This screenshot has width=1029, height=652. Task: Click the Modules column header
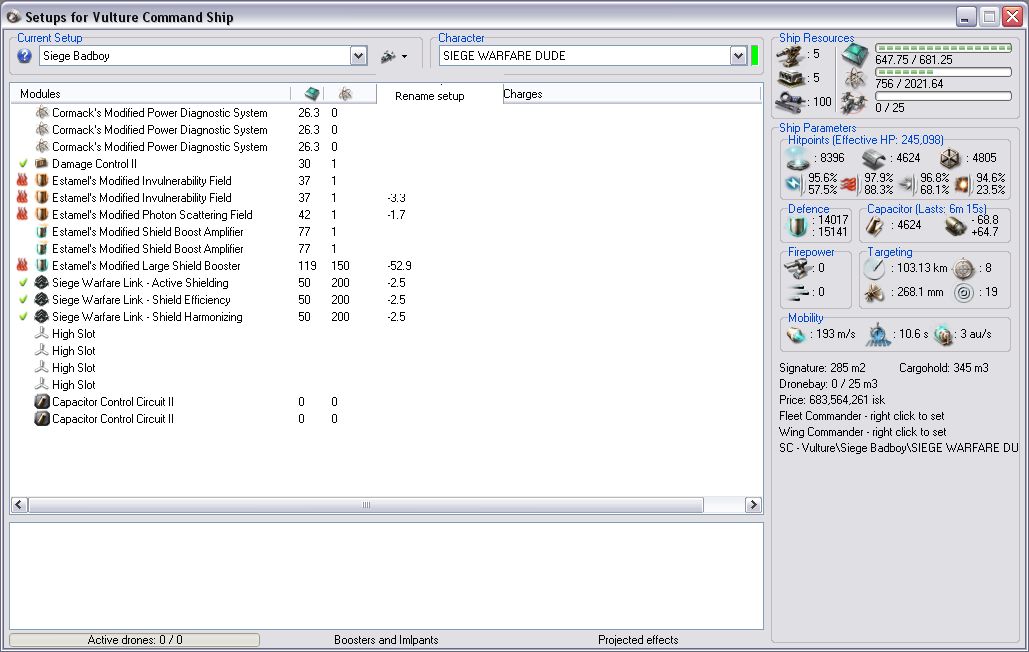pos(40,94)
